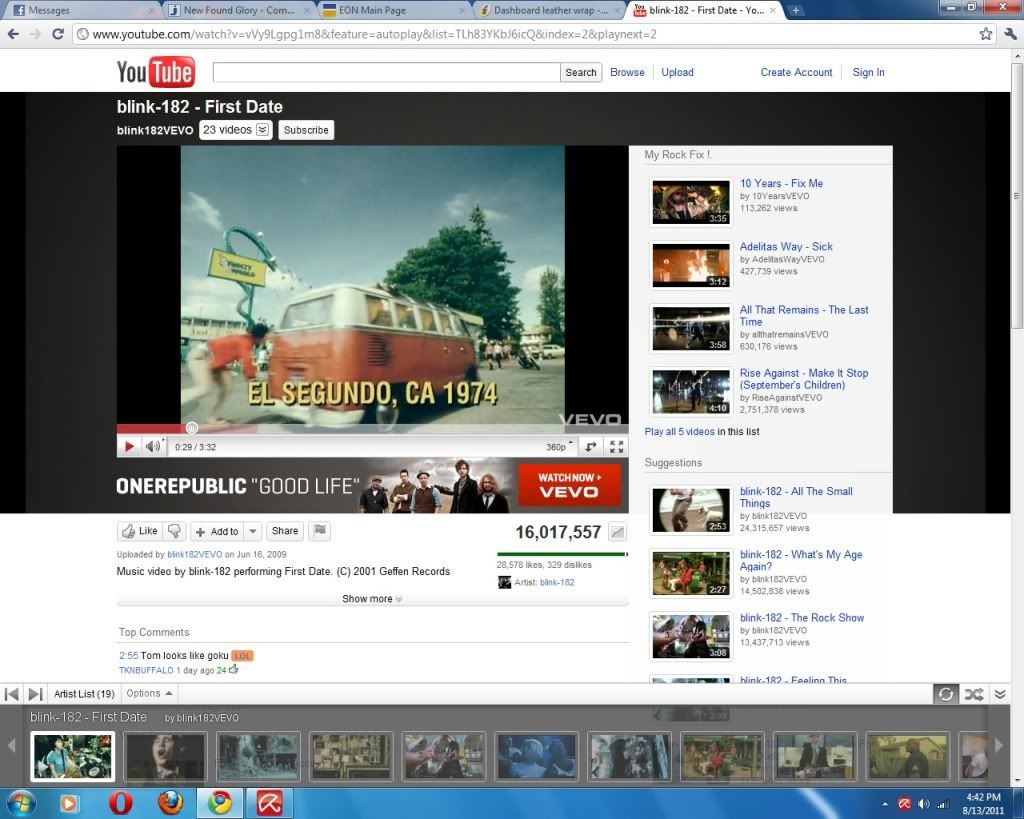Toggle playlist autoplay button

pos(945,694)
